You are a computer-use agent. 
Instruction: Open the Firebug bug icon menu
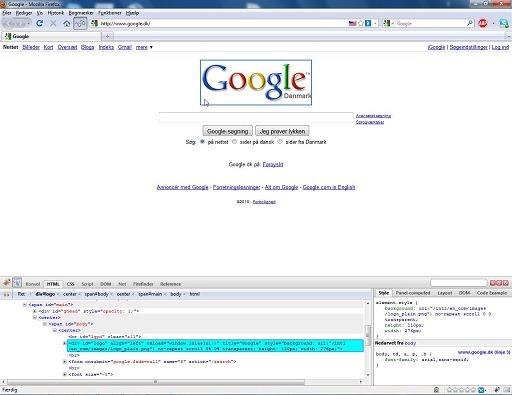click(x=6, y=283)
